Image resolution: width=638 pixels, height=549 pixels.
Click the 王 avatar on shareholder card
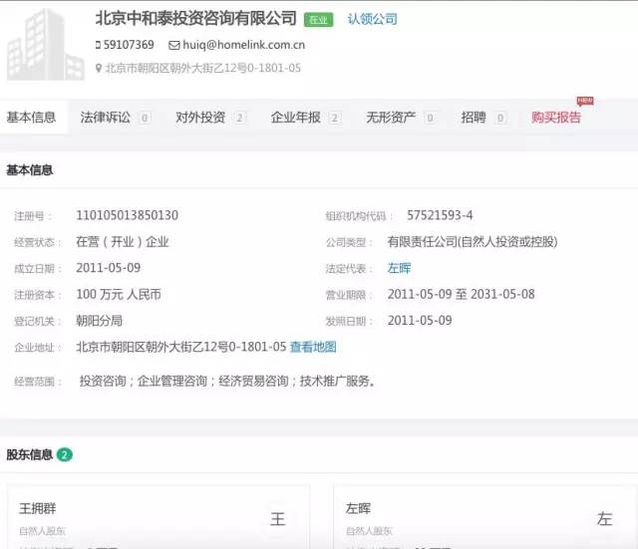point(278,518)
